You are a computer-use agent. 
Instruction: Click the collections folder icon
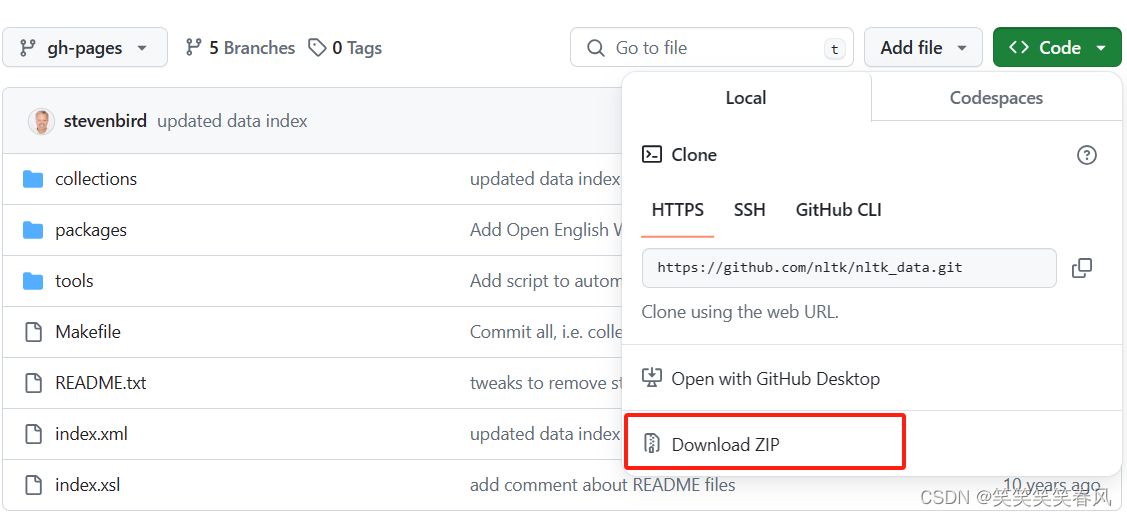click(x=33, y=179)
